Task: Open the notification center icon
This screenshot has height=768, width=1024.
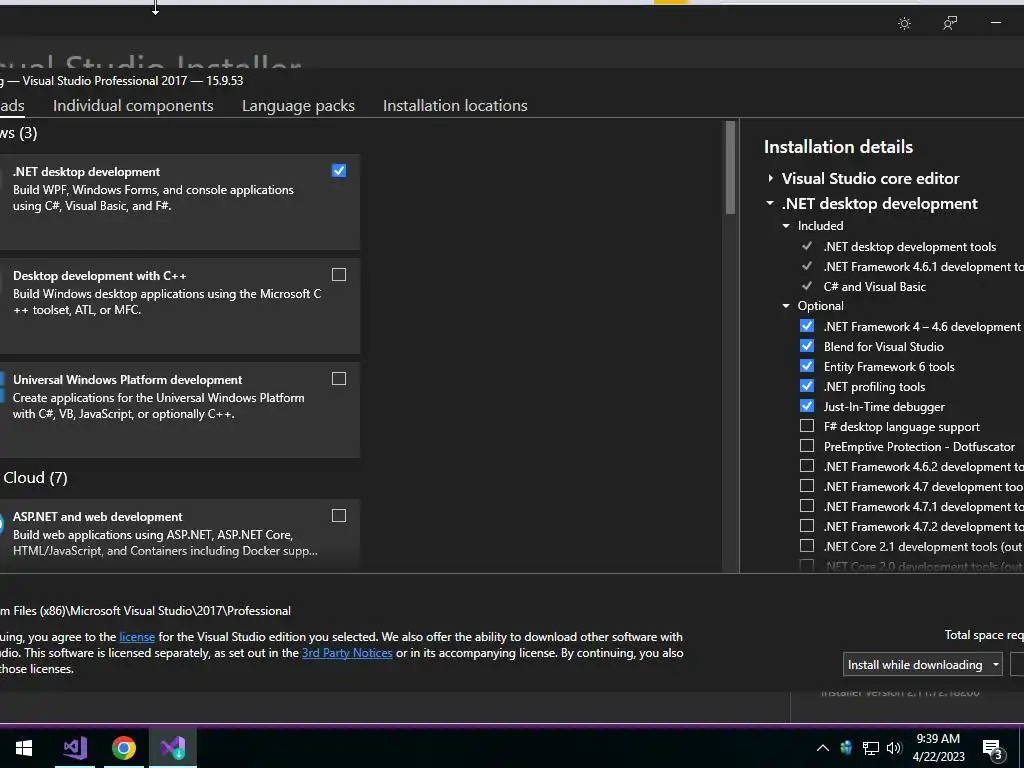Action: click(992, 750)
